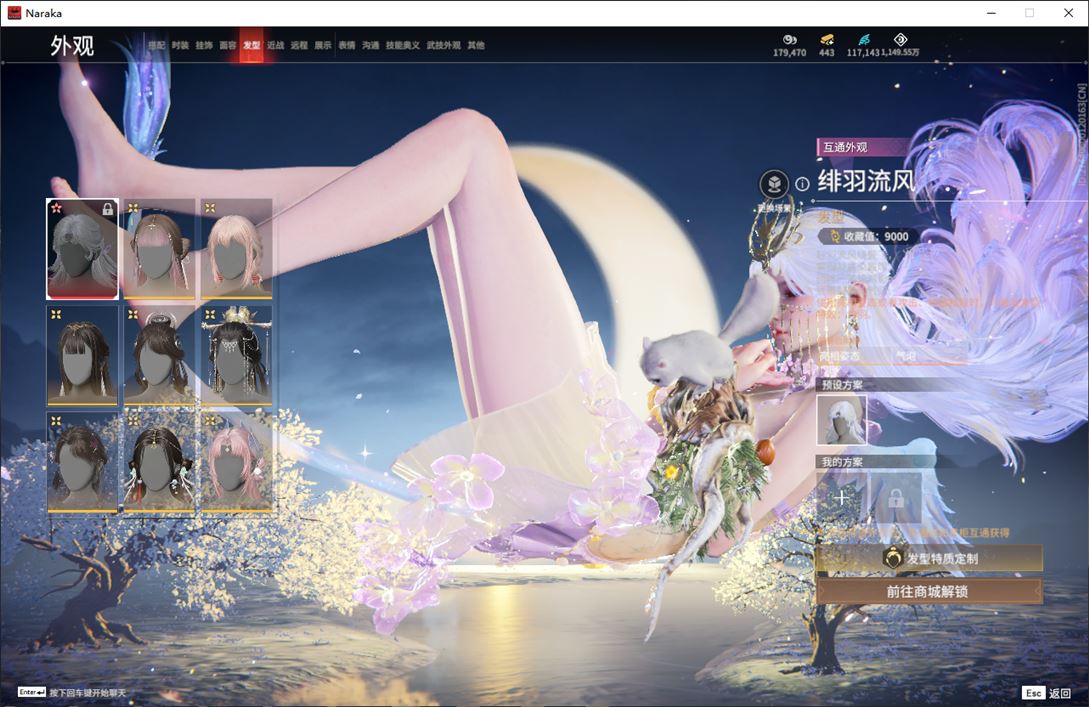Click the lock icon on first hairstyle
Screen dimensions: 1089x707
108,208
